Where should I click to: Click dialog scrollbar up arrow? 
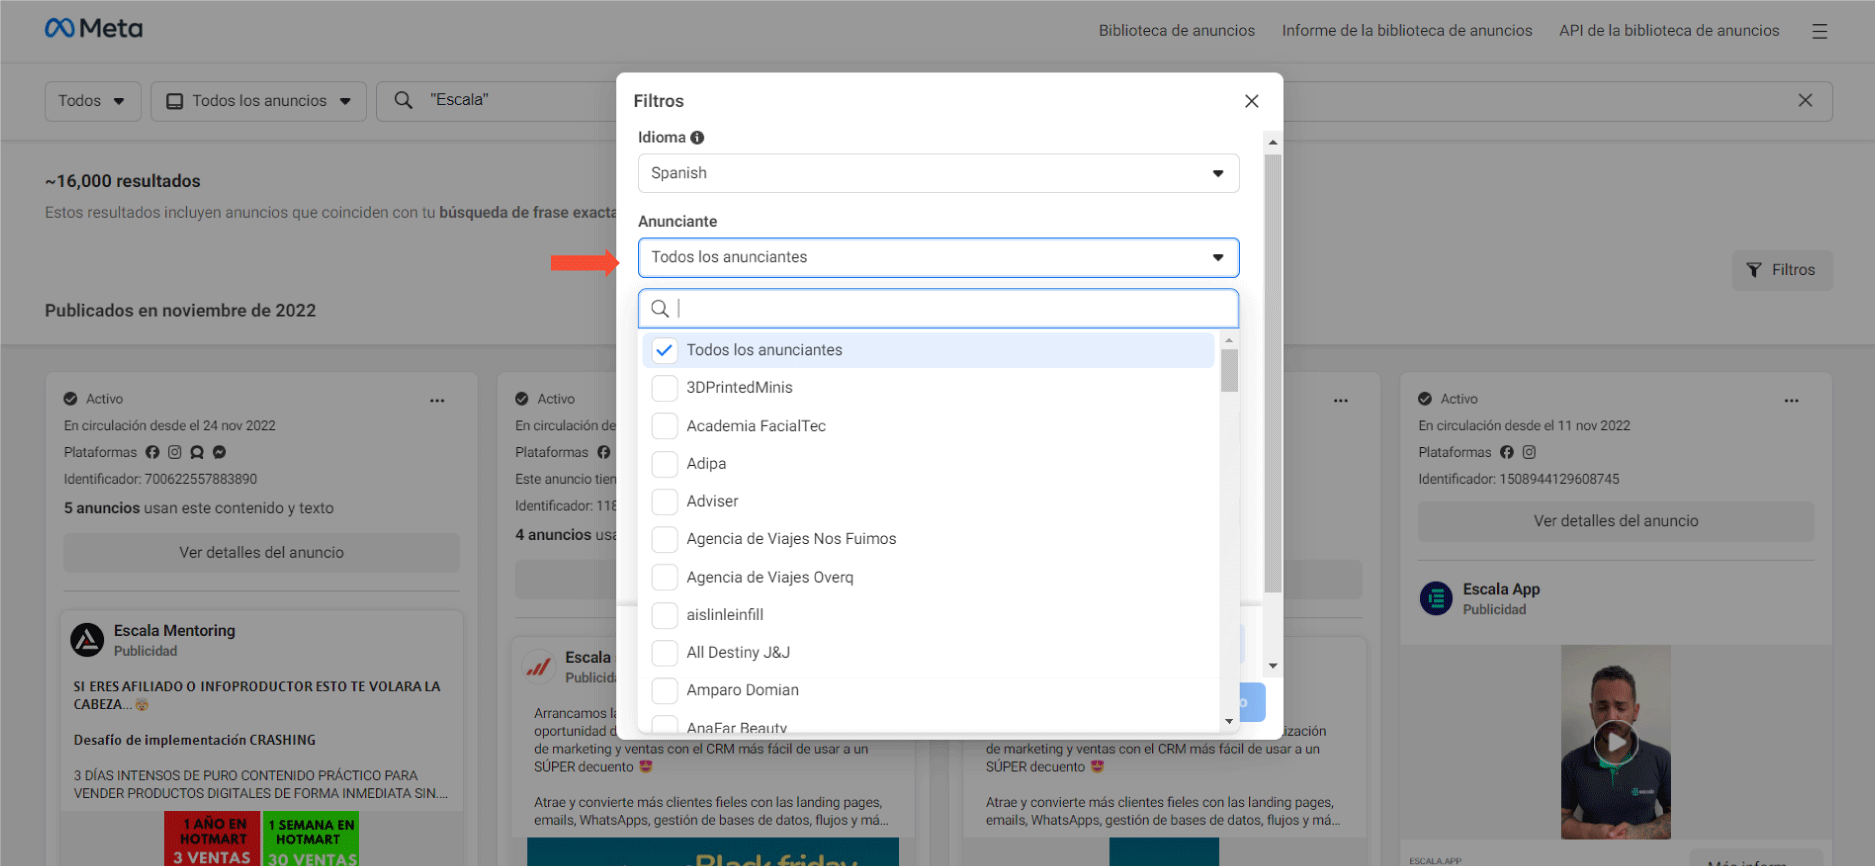point(1272,142)
